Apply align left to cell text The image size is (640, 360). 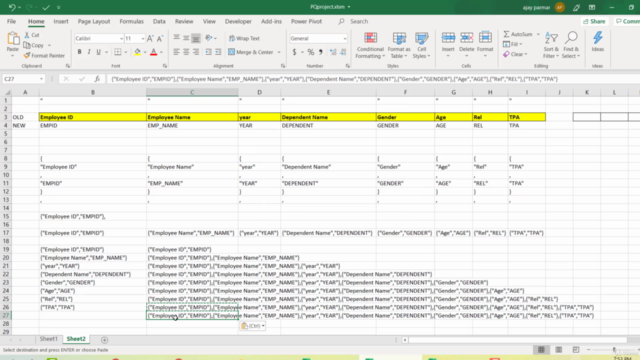point(176,52)
